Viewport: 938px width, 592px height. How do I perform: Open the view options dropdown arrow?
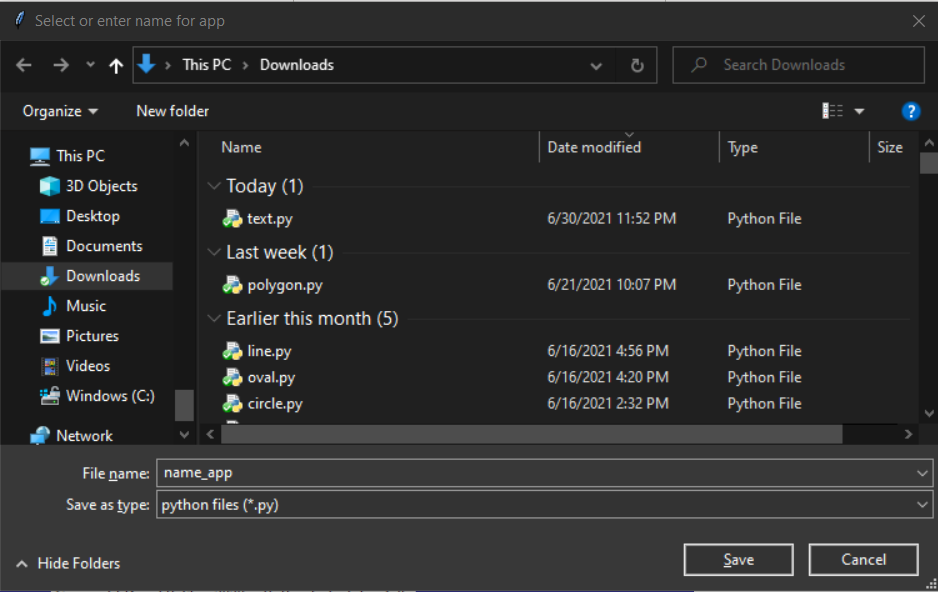tap(860, 111)
